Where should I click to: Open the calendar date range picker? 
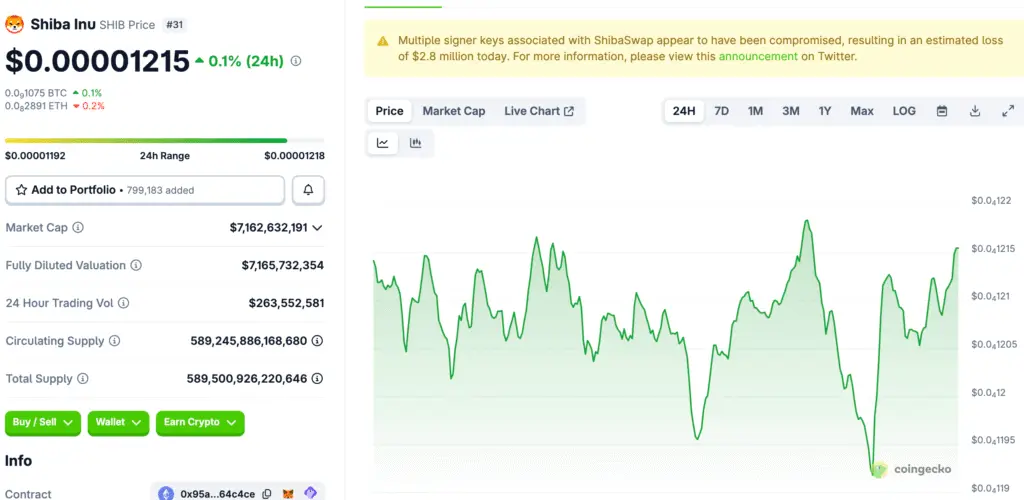click(x=942, y=111)
